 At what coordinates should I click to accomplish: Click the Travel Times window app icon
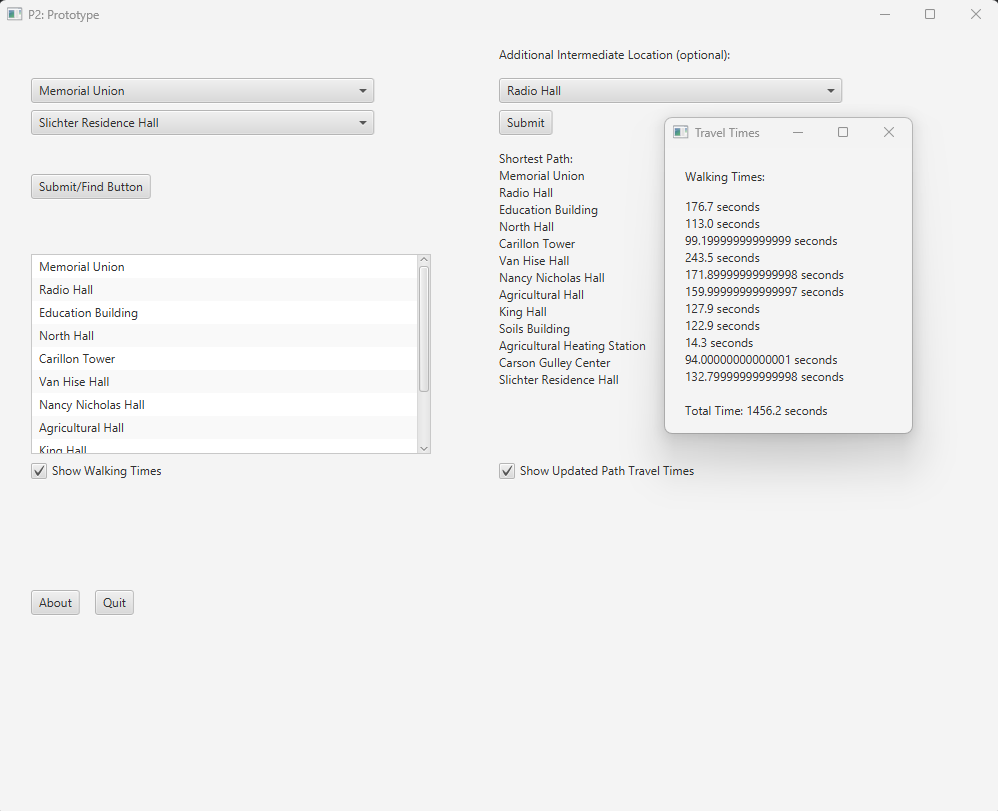coord(681,132)
